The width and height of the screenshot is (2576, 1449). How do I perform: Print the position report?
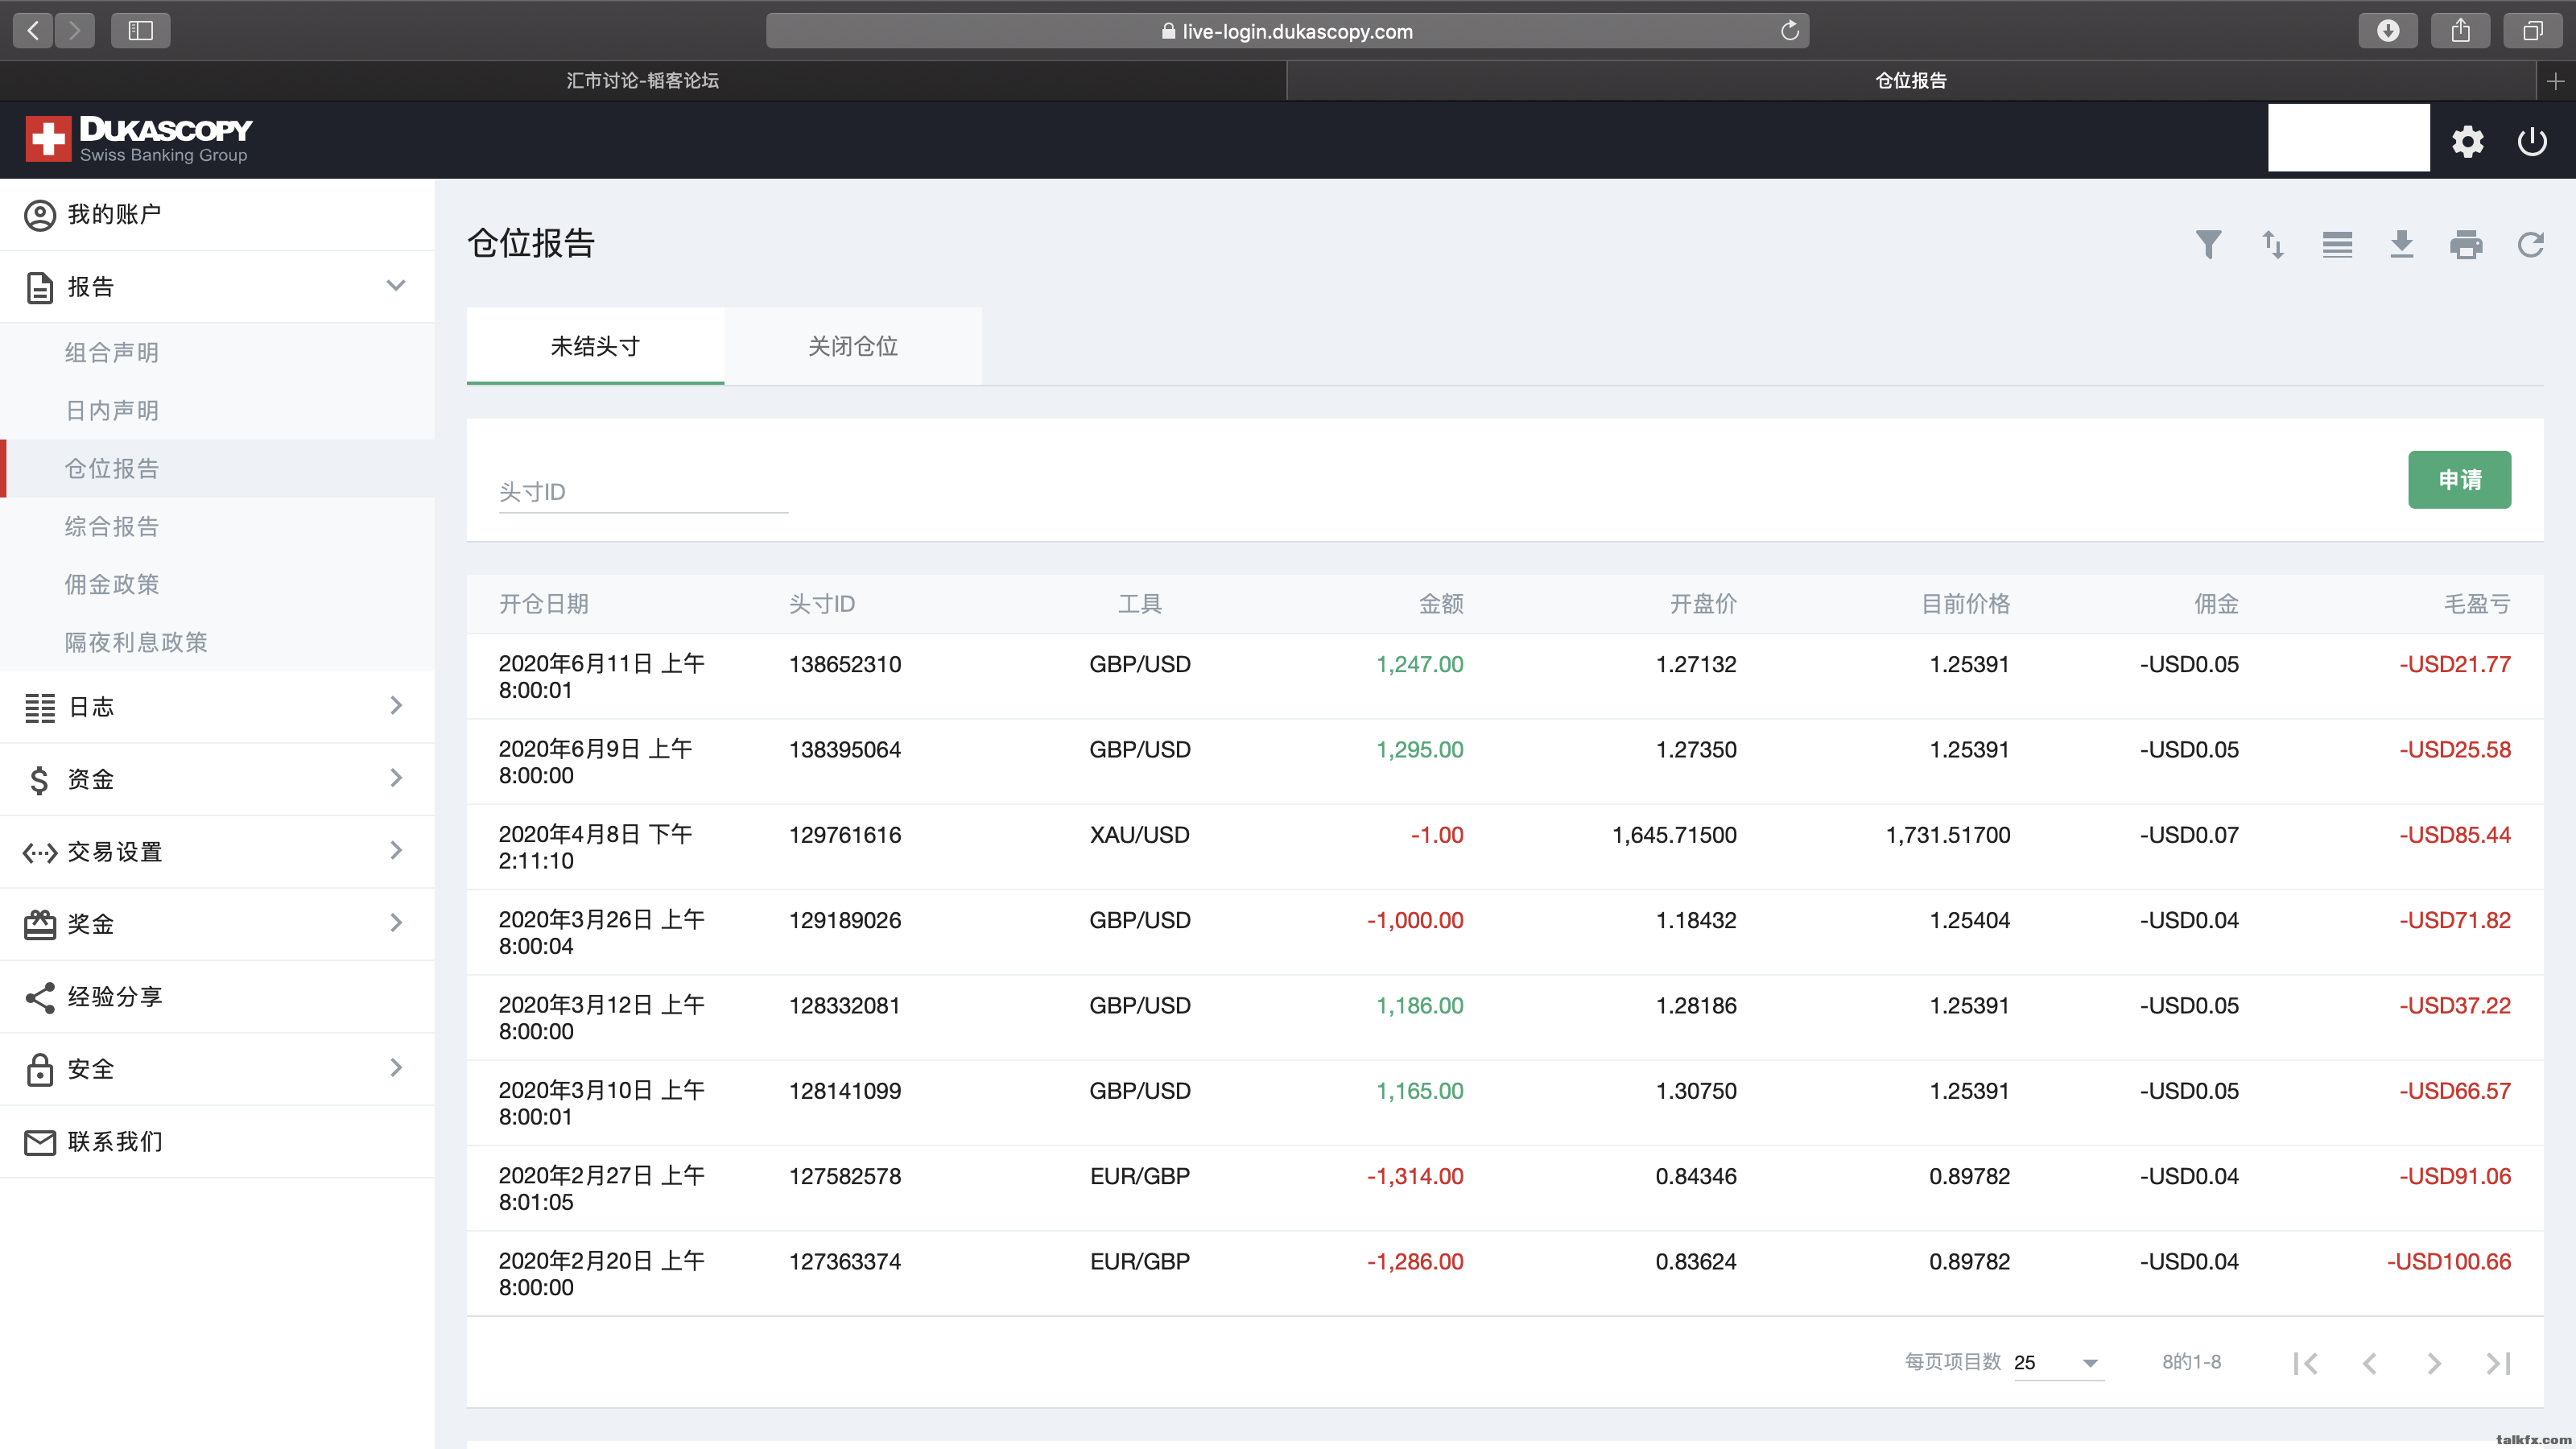click(x=2466, y=244)
